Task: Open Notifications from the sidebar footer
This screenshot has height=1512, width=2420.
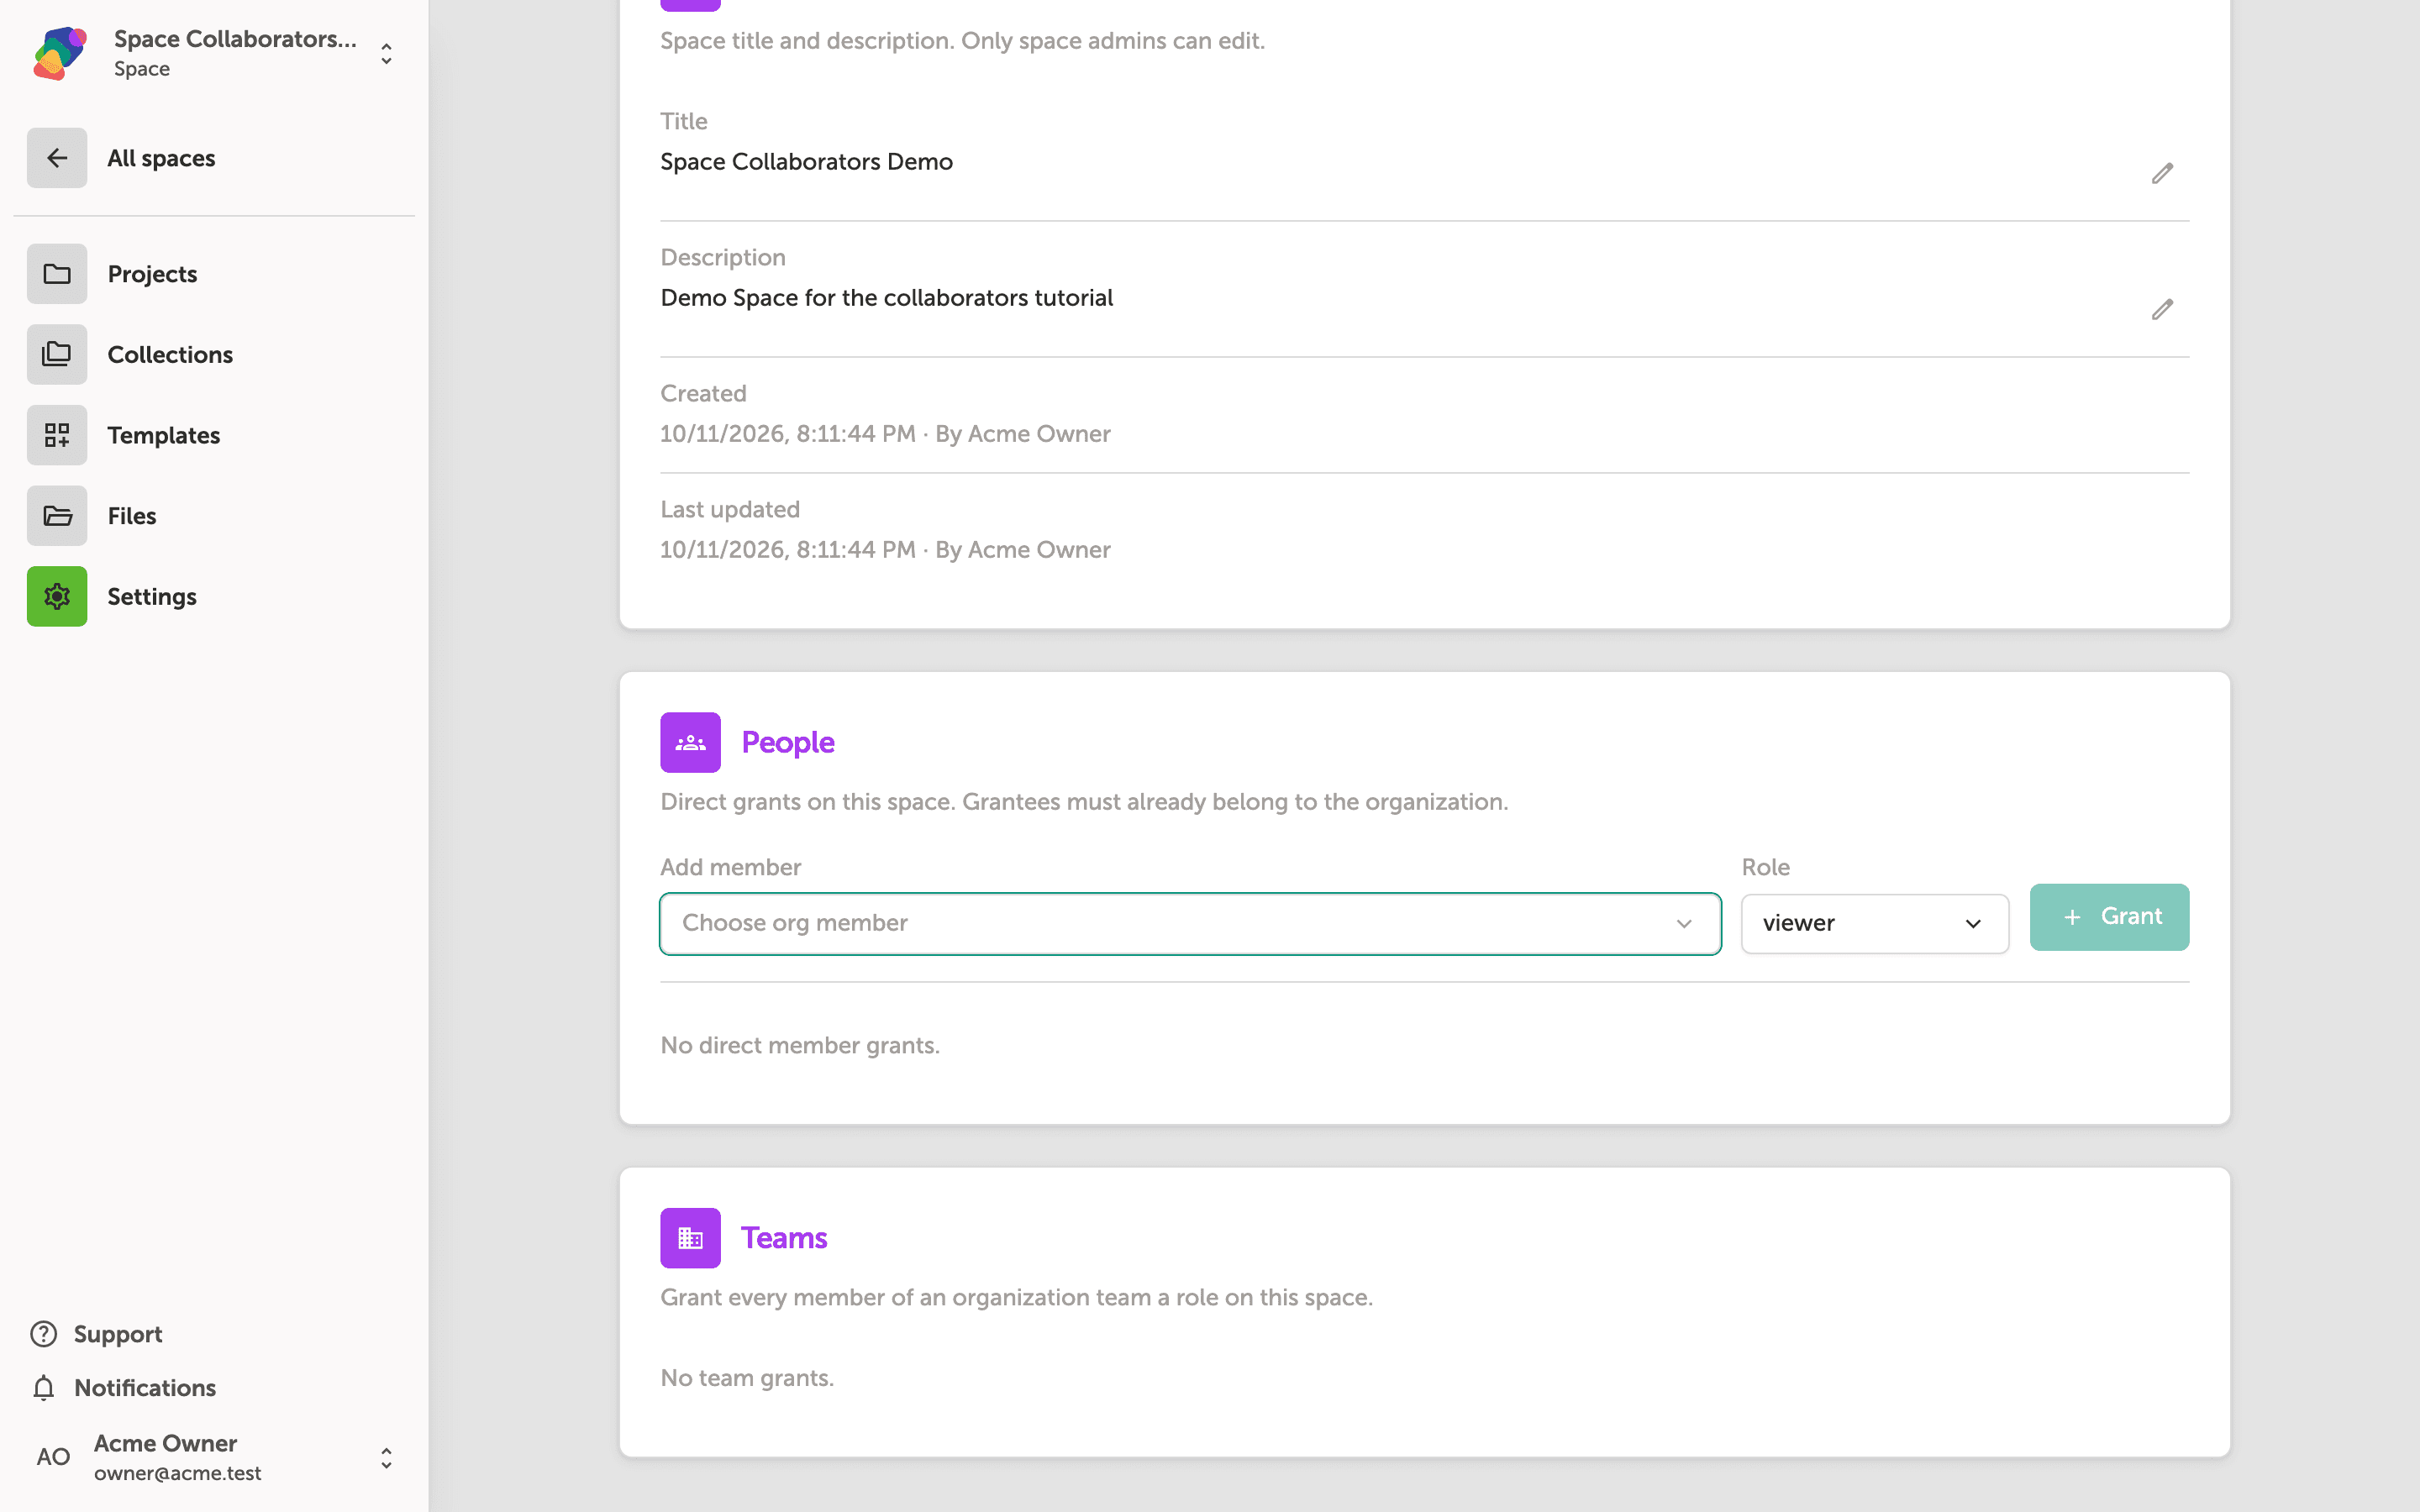Action: point(145,1388)
